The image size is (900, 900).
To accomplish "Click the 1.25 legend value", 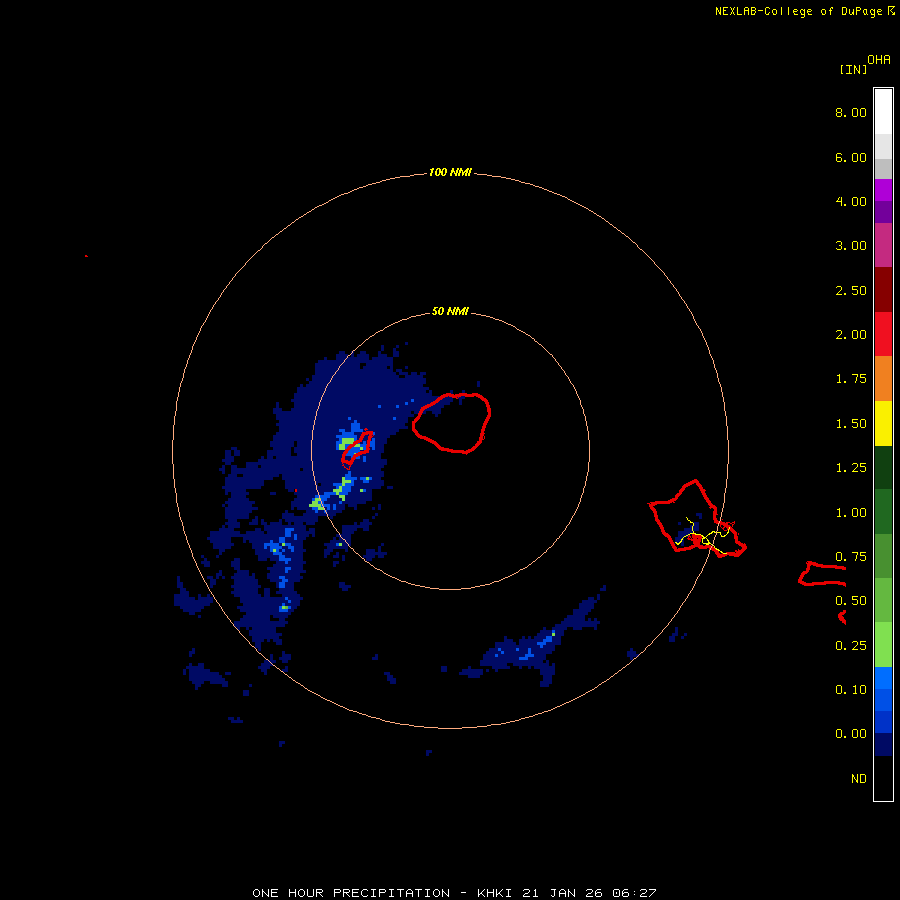I will click(x=851, y=468).
